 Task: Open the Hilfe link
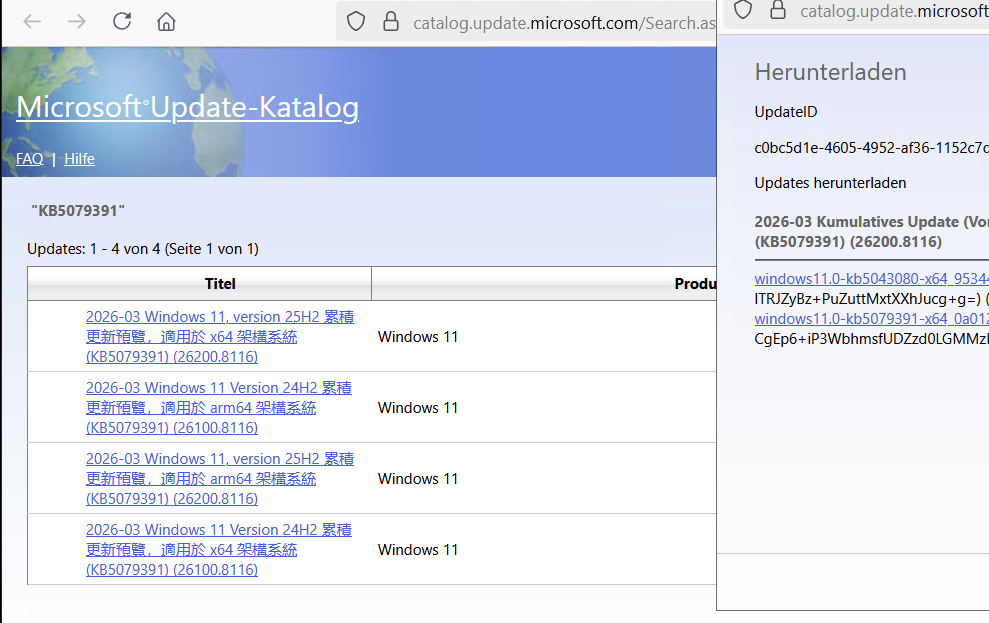(80, 159)
